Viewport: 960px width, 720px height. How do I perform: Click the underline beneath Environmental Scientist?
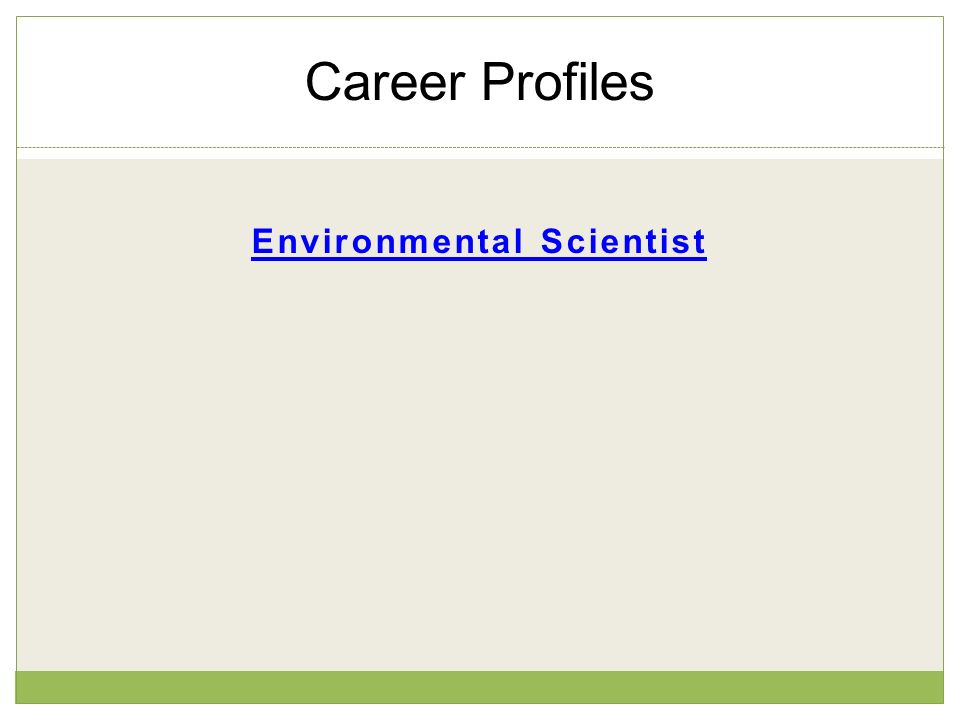pos(479,260)
